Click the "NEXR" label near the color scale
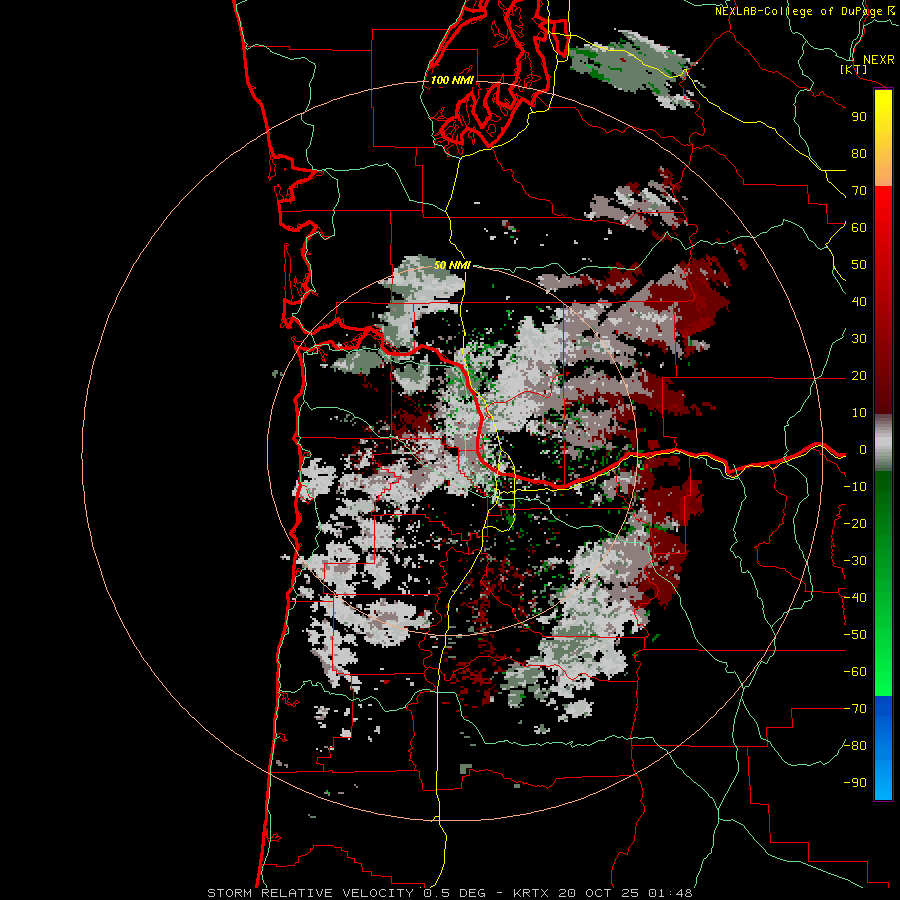Viewport: 900px width, 900px height. (x=879, y=60)
